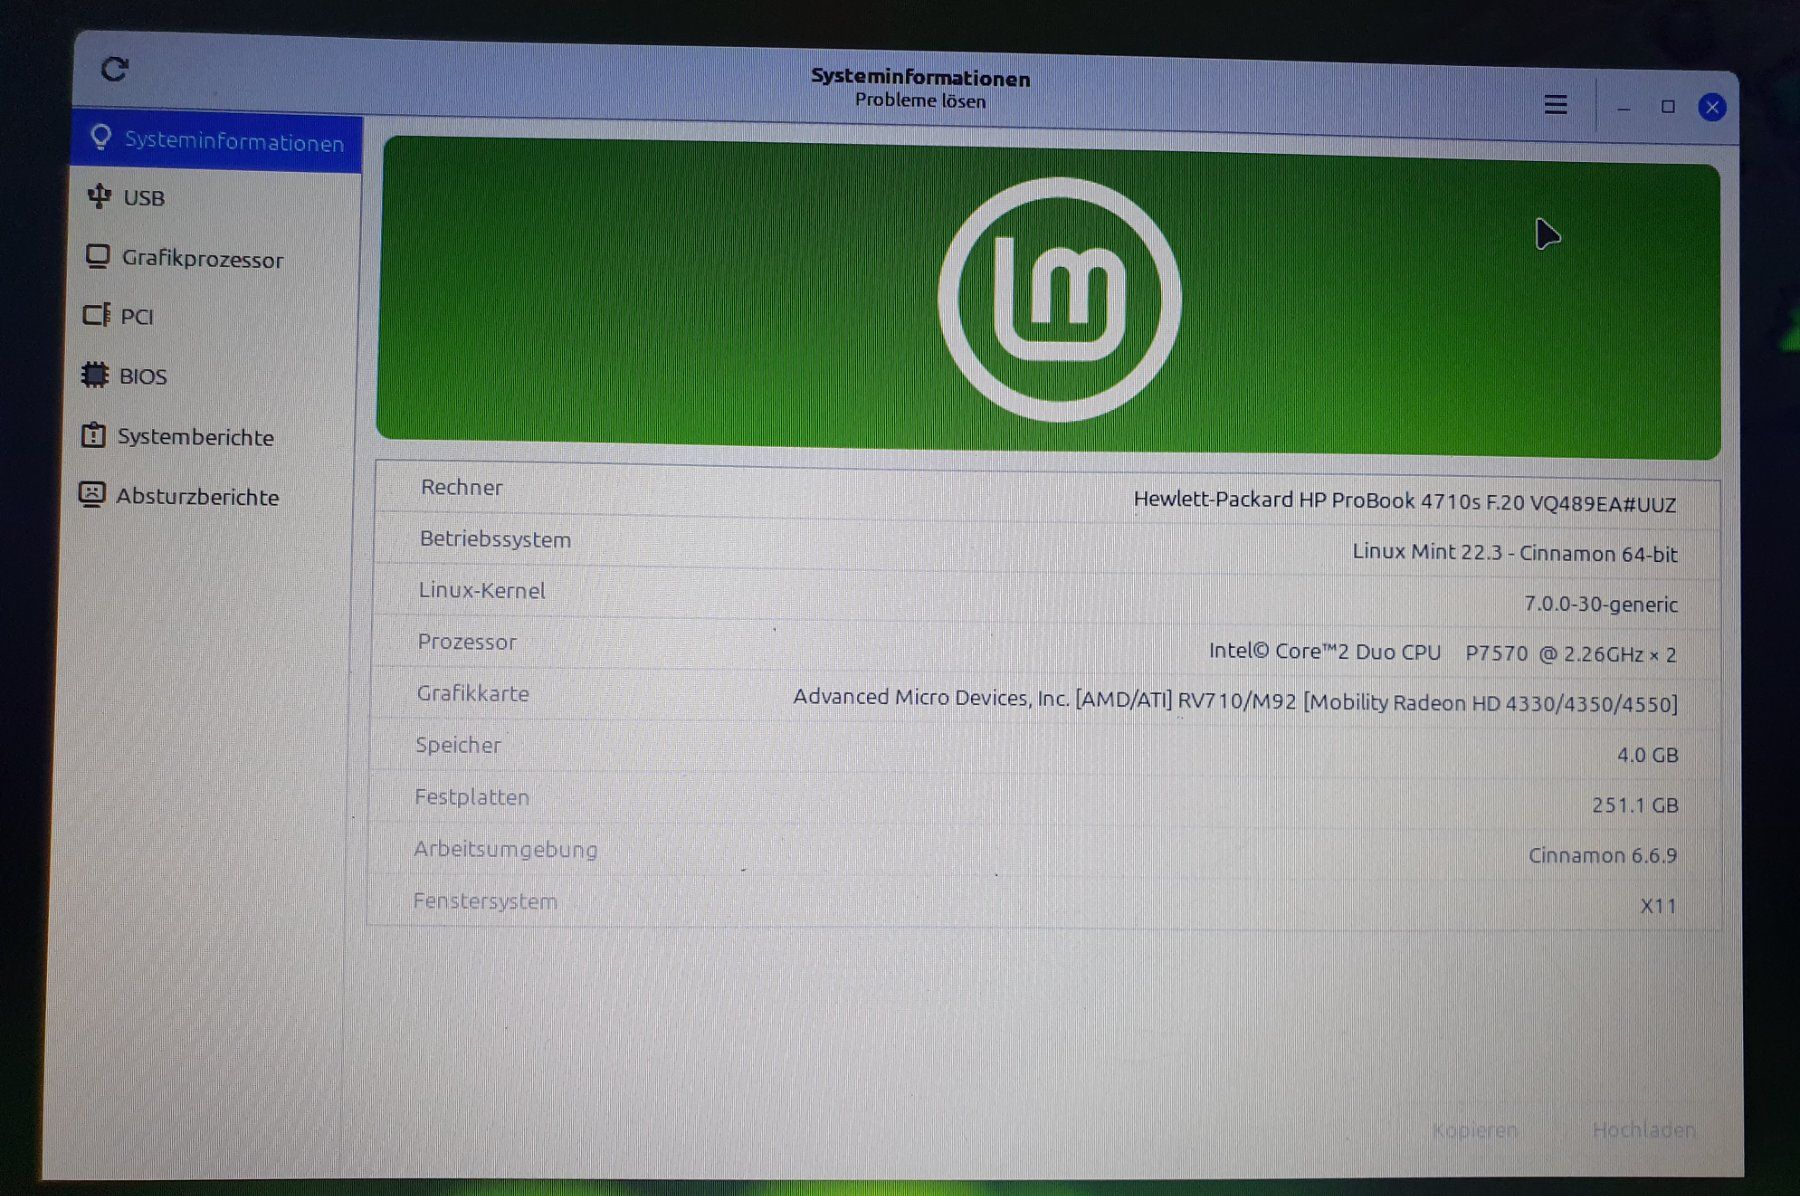Maximize the Systeminformationen window
This screenshot has height=1196, width=1800.
[x=1667, y=106]
